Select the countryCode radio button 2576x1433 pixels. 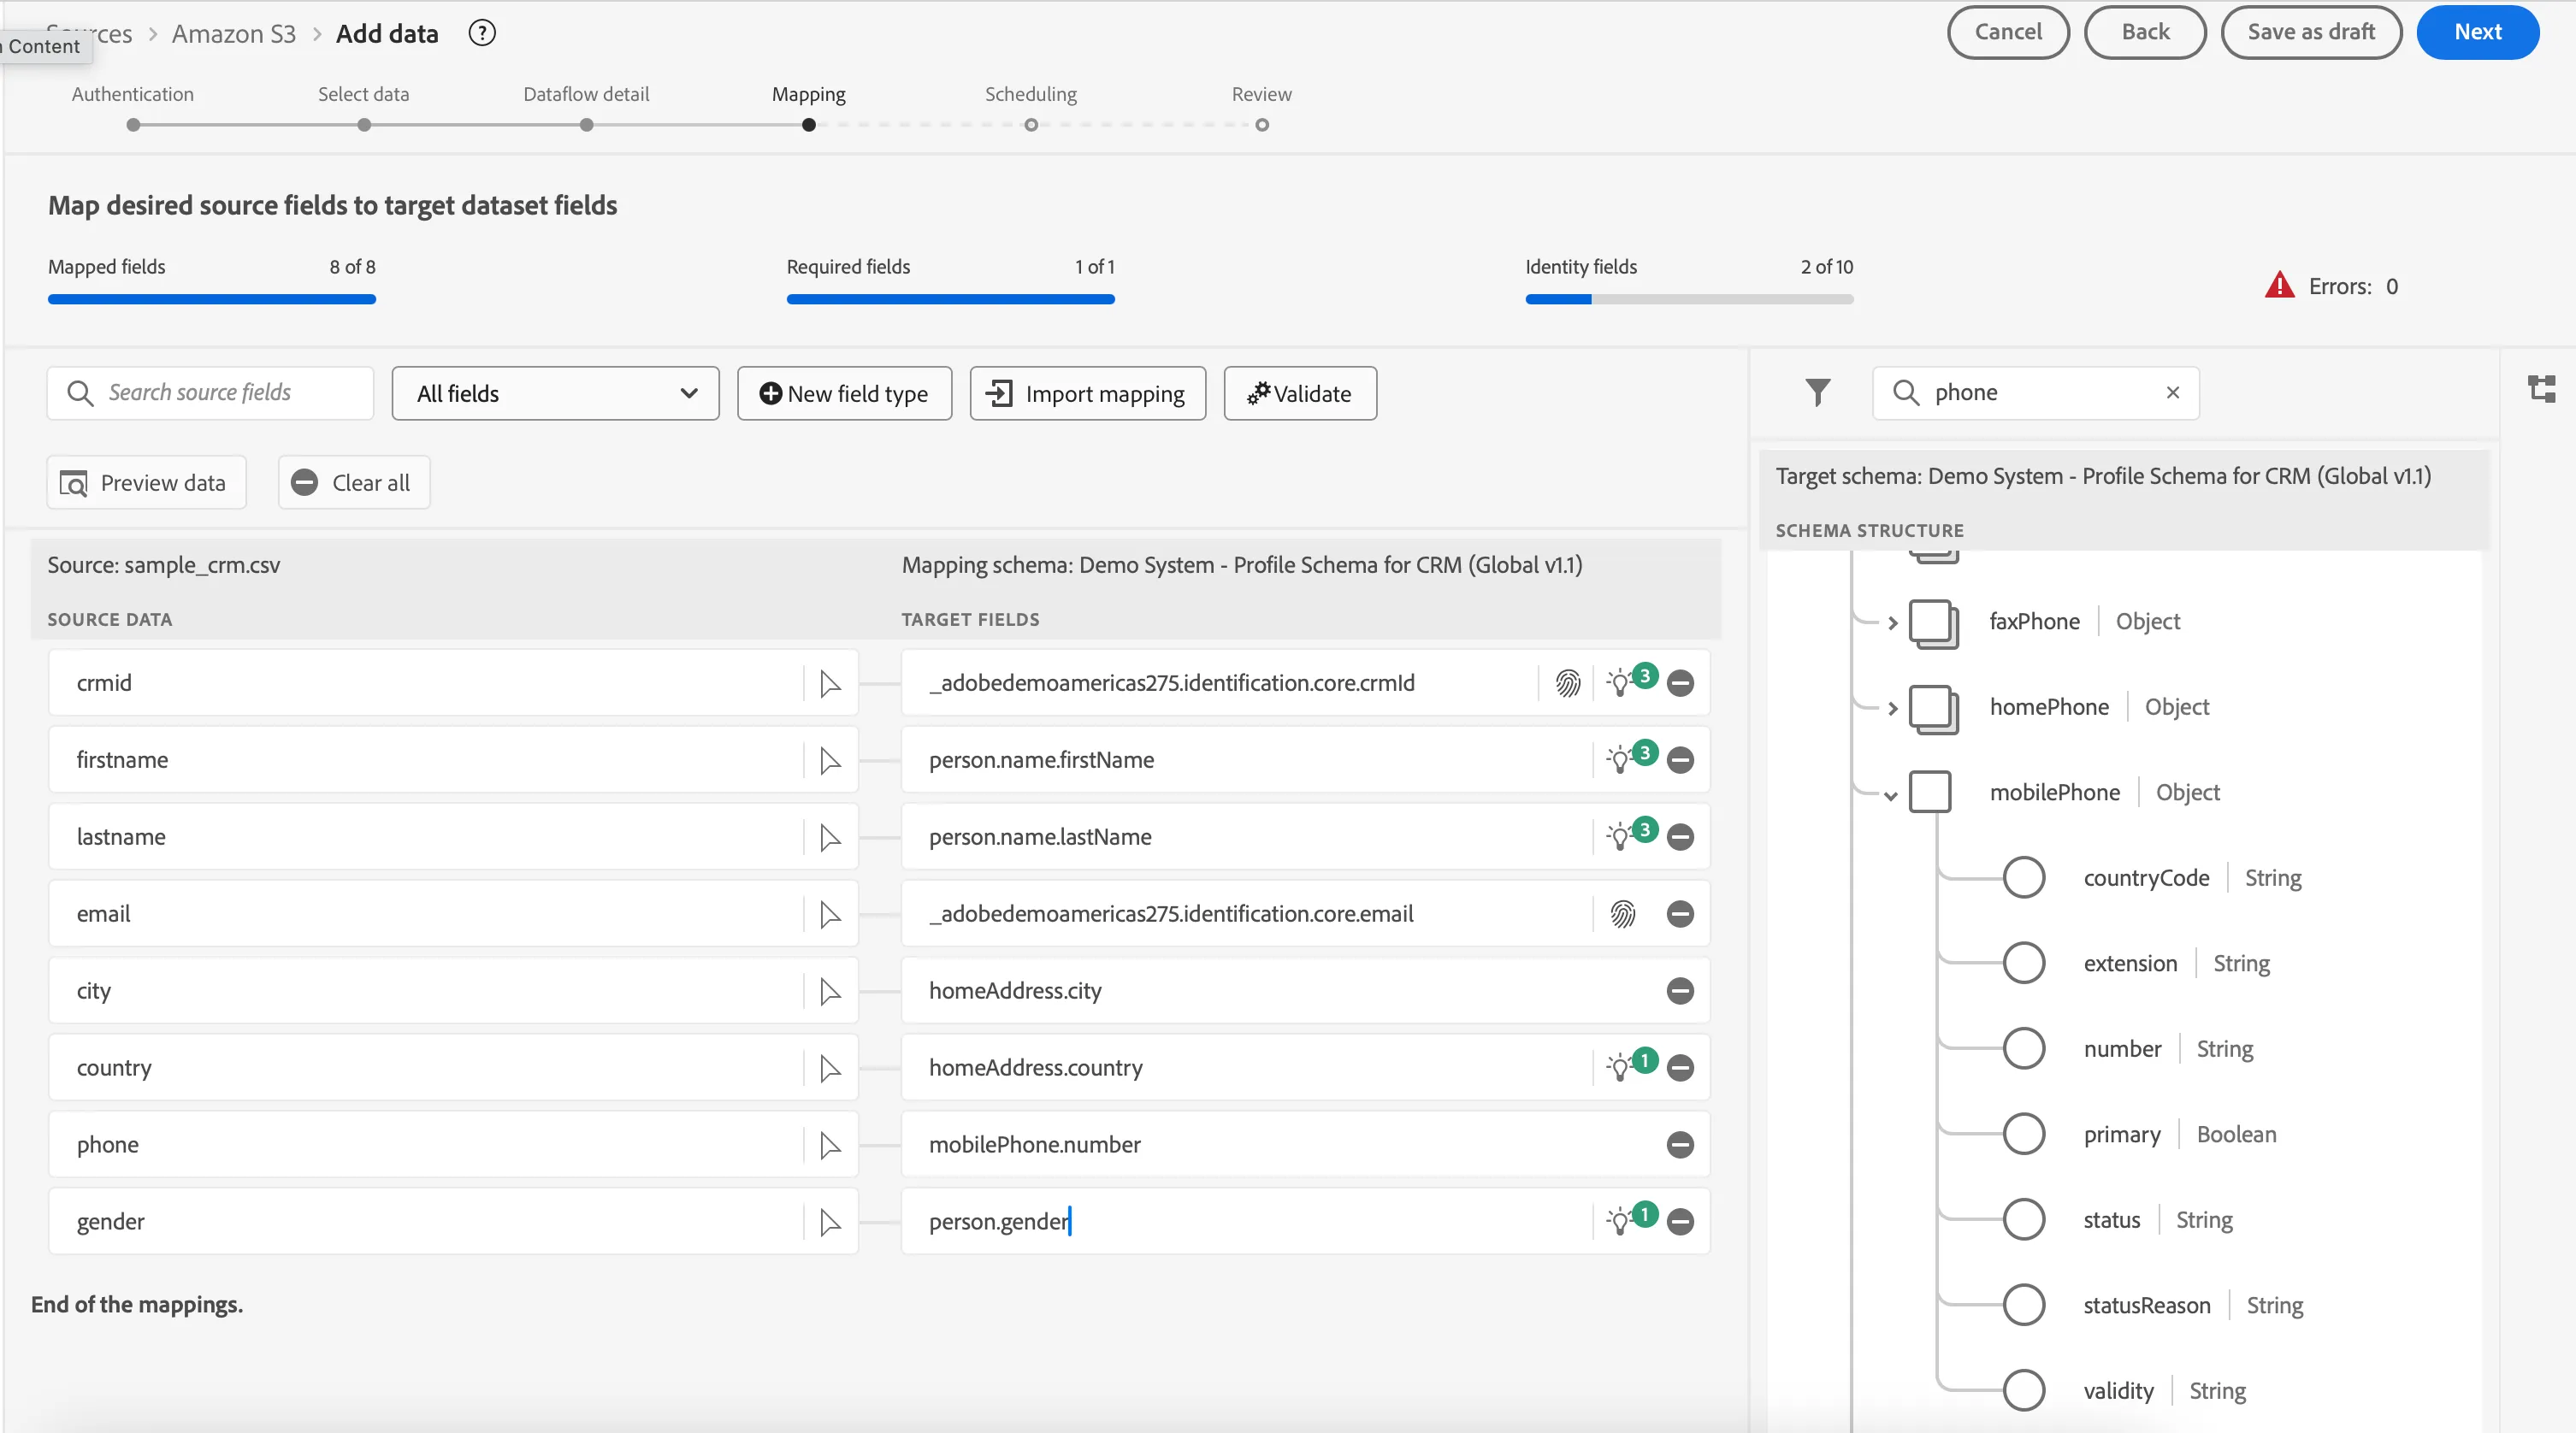2023,878
